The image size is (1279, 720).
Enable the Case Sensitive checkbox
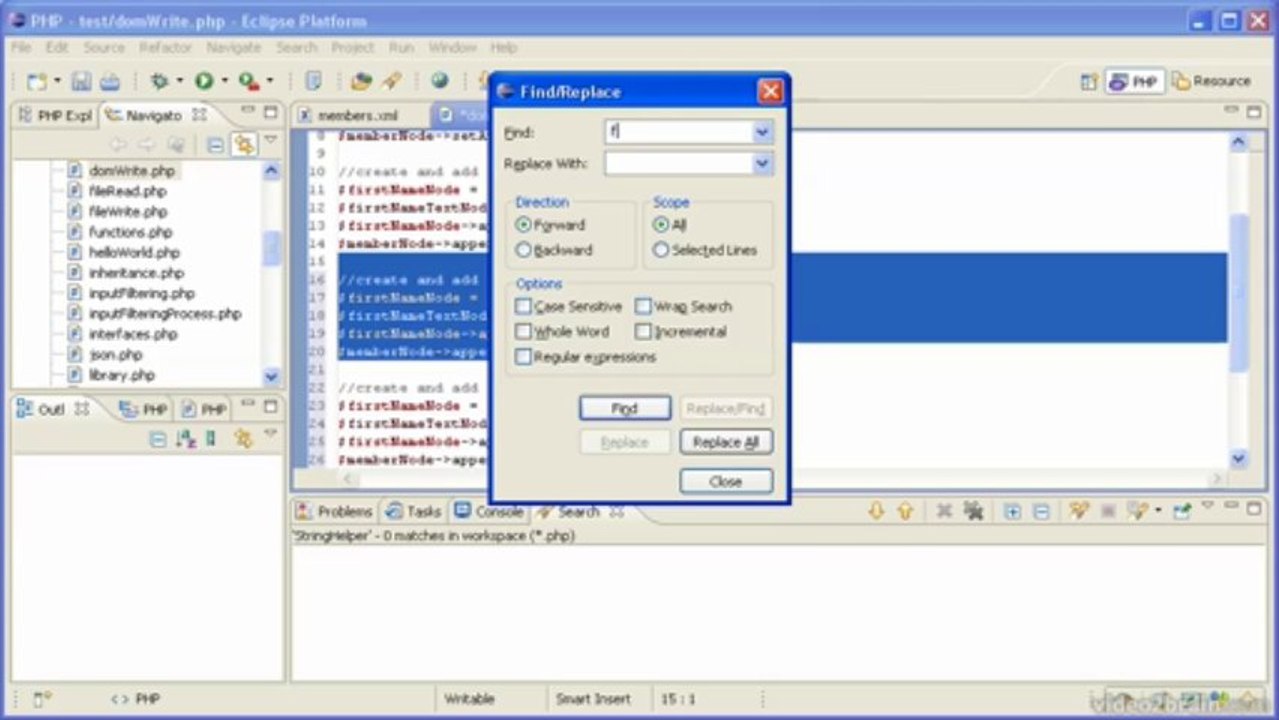click(523, 306)
